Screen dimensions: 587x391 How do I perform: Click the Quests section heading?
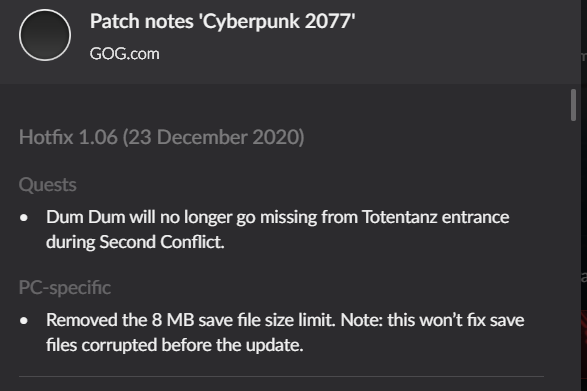[x=48, y=185]
